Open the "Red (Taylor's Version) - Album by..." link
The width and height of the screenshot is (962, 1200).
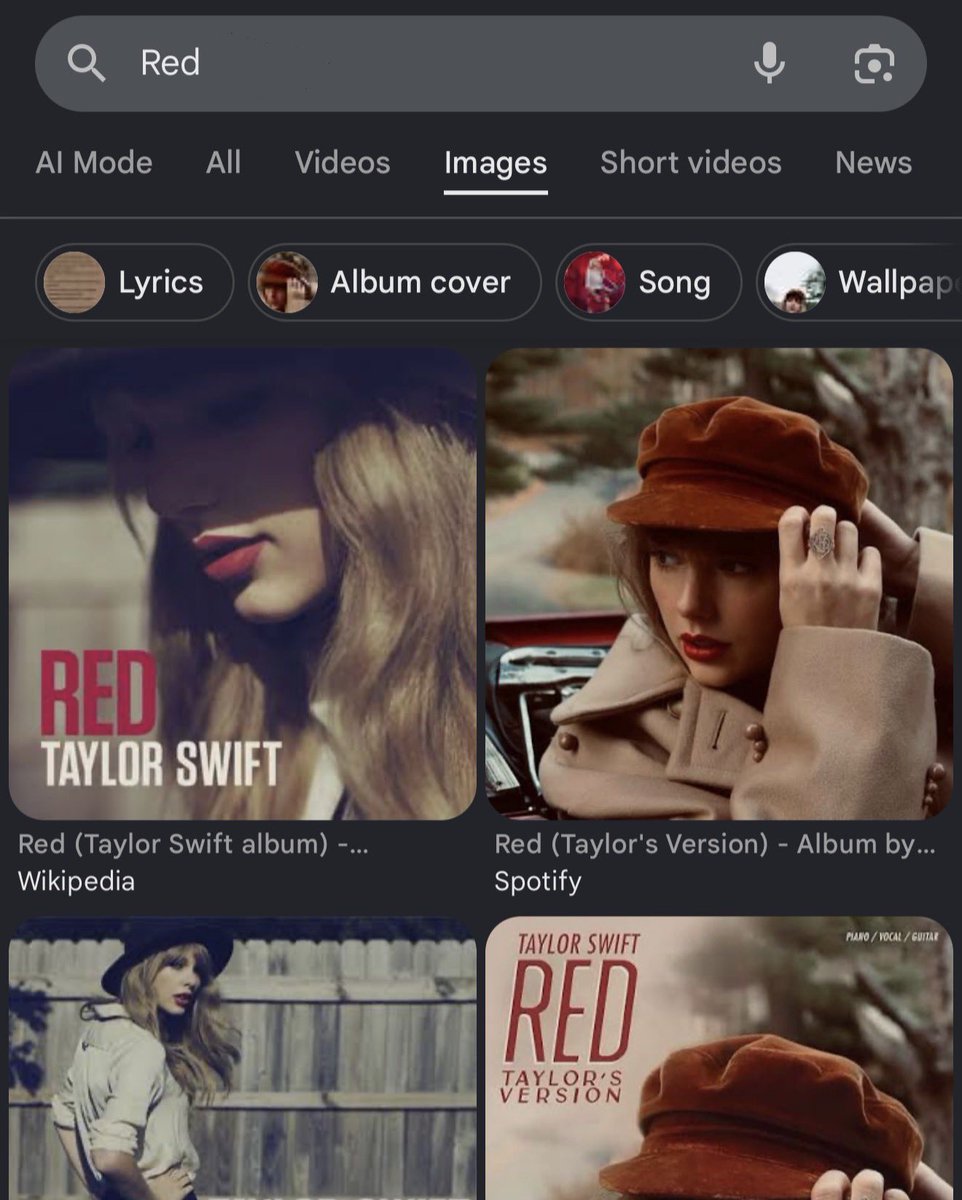click(x=715, y=844)
